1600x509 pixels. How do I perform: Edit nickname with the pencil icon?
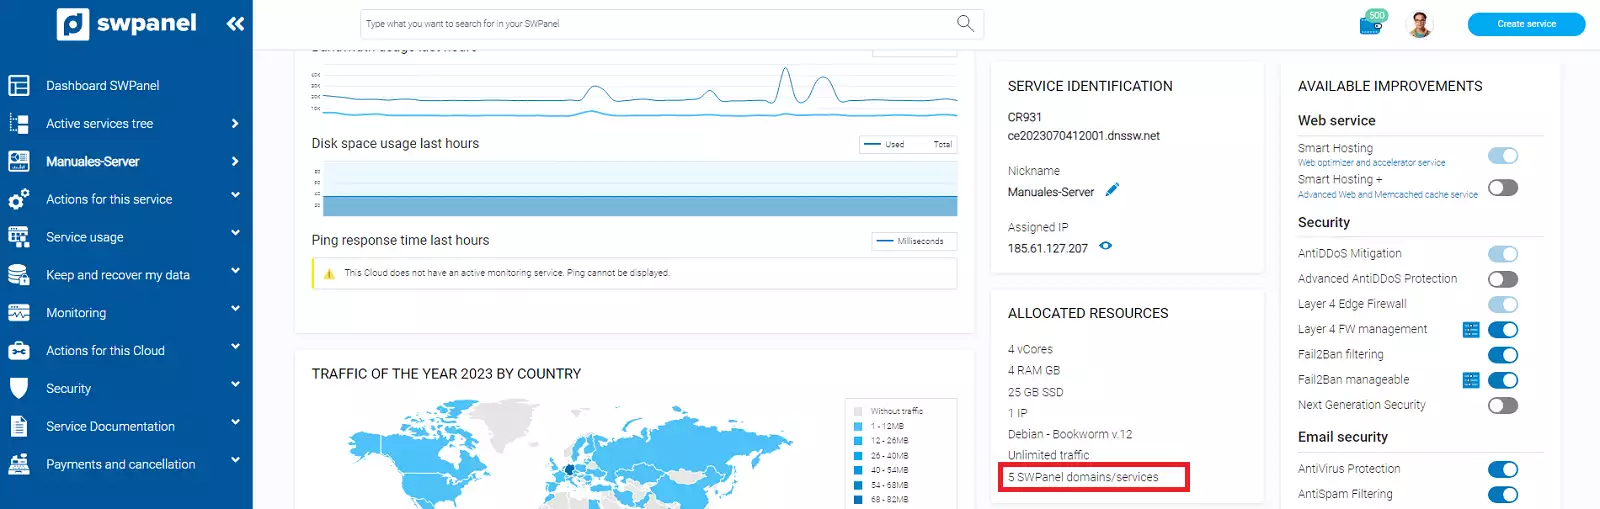point(1112,190)
